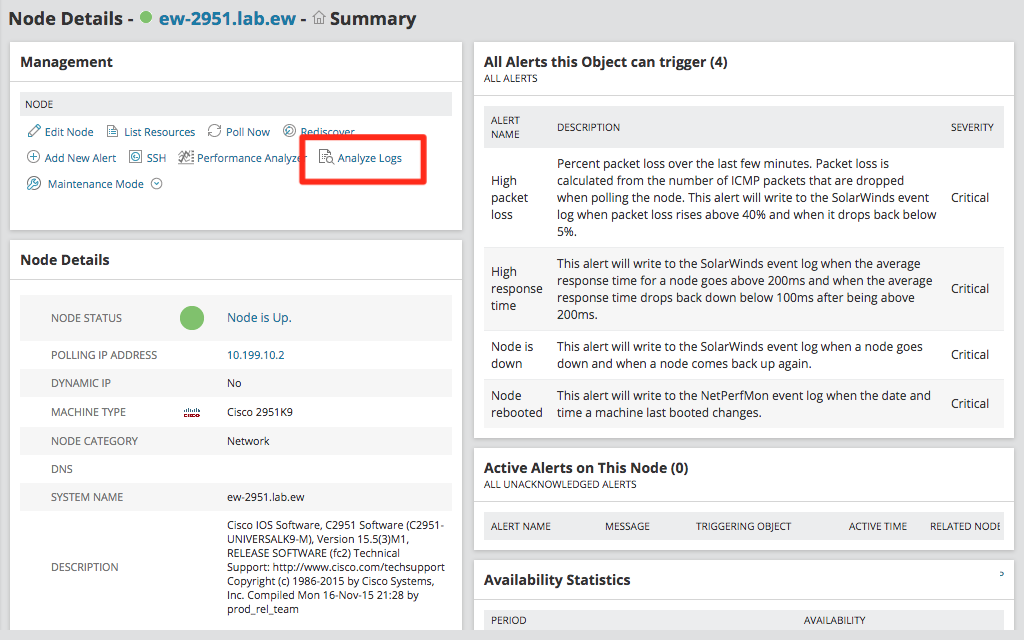
Task: Click the Rediscover icon
Action: pos(289,132)
